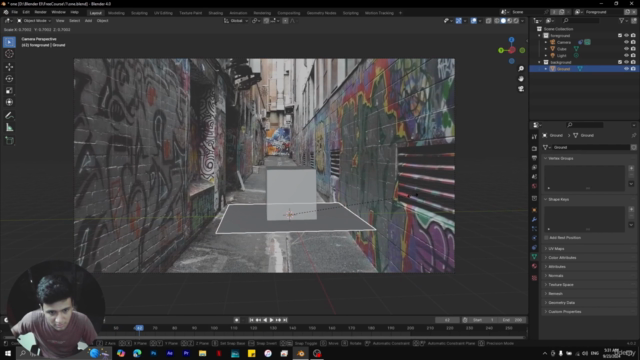This screenshot has height=360, width=640.
Task: Open the Global transform orientation dropdown
Action: pos(236,20)
